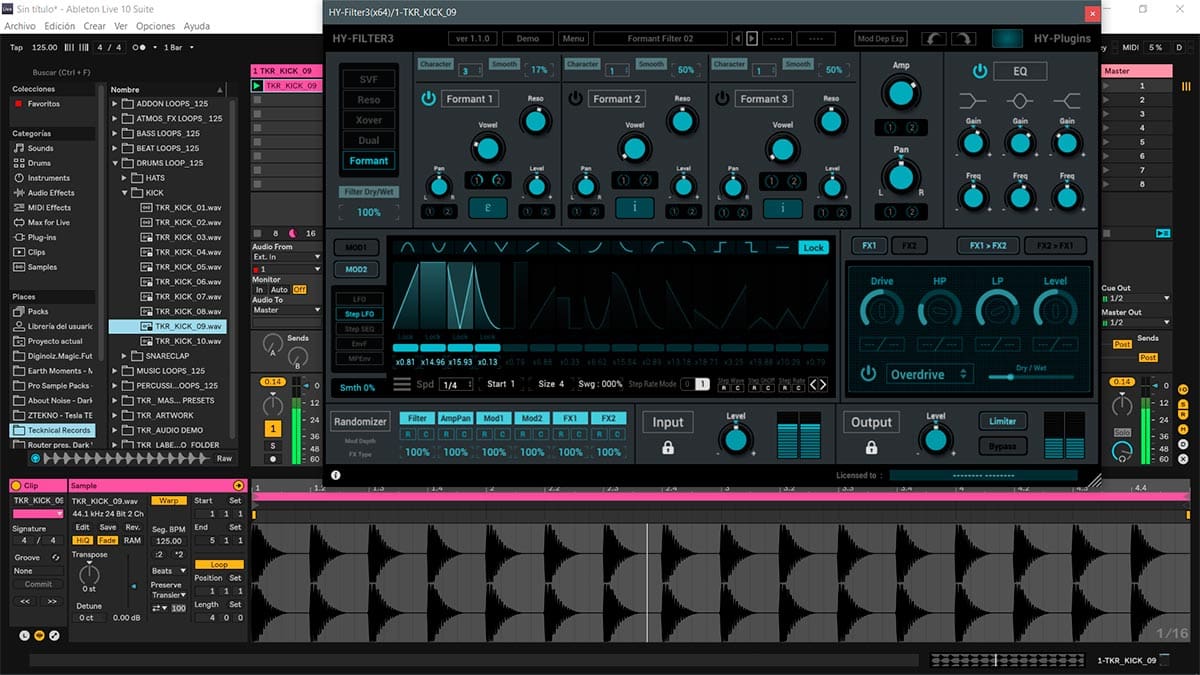Open the Edición menu

click(x=59, y=26)
